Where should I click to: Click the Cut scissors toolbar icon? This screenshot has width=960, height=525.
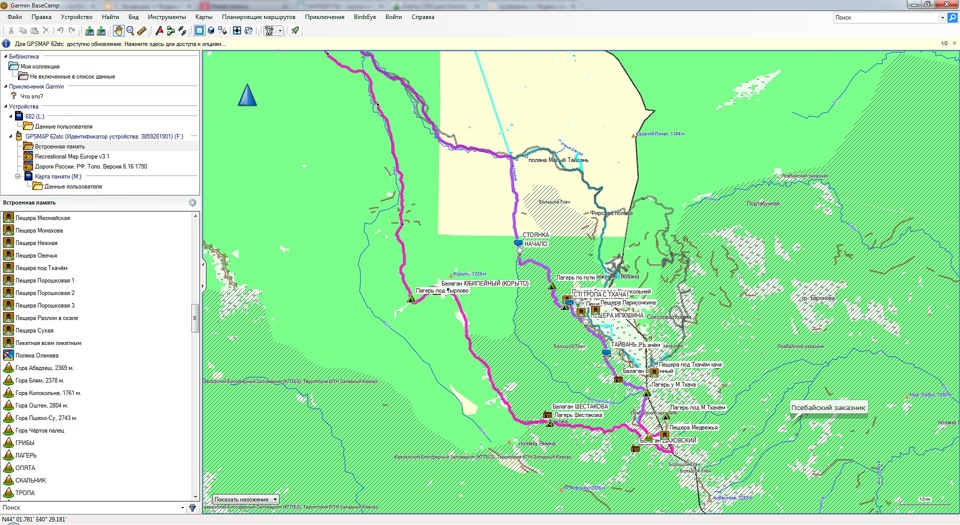pos(11,31)
